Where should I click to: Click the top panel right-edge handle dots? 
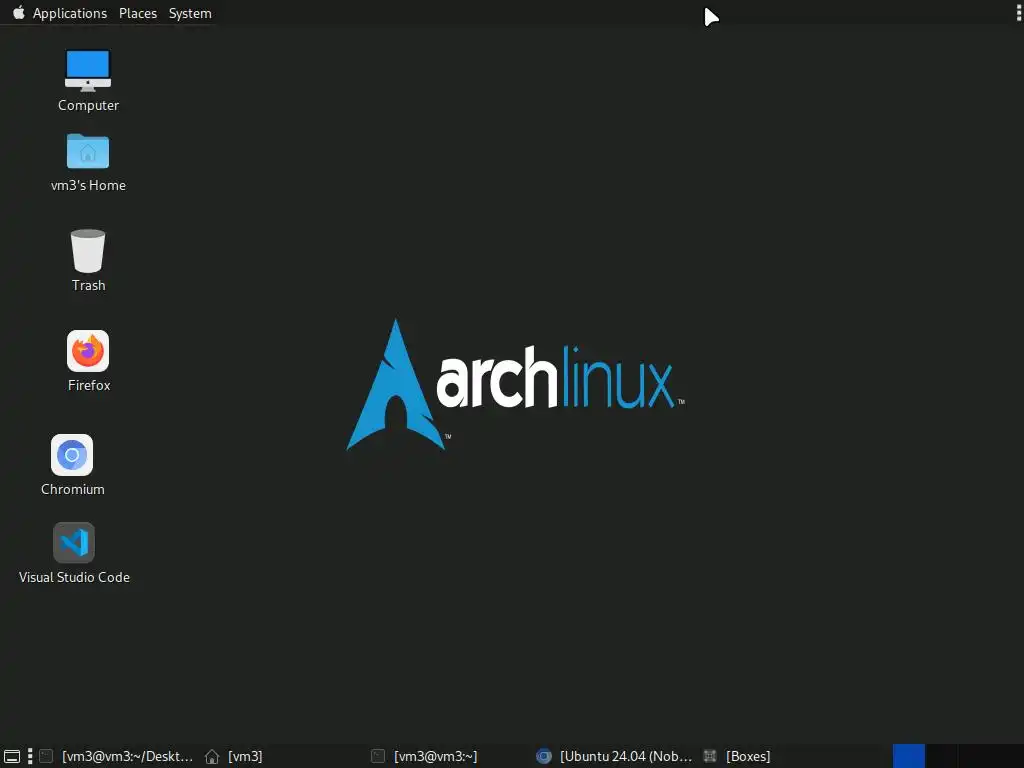coord(1018,12)
